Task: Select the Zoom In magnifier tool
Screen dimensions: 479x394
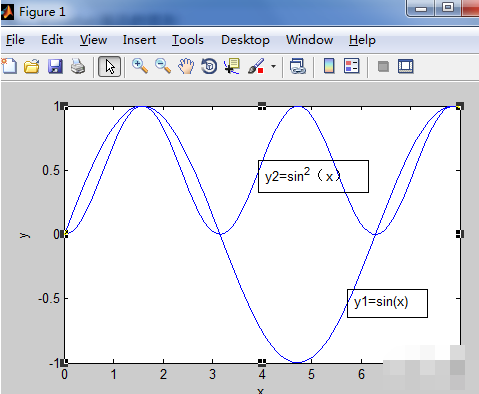Action: pos(140,66)
